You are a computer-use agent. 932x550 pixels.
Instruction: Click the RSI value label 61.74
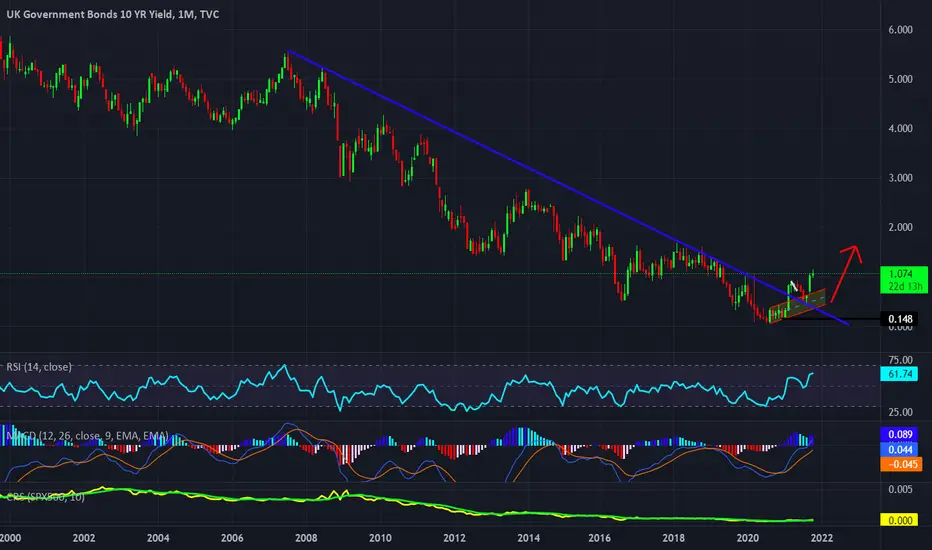pyautogui.click(x=900, y=374)
